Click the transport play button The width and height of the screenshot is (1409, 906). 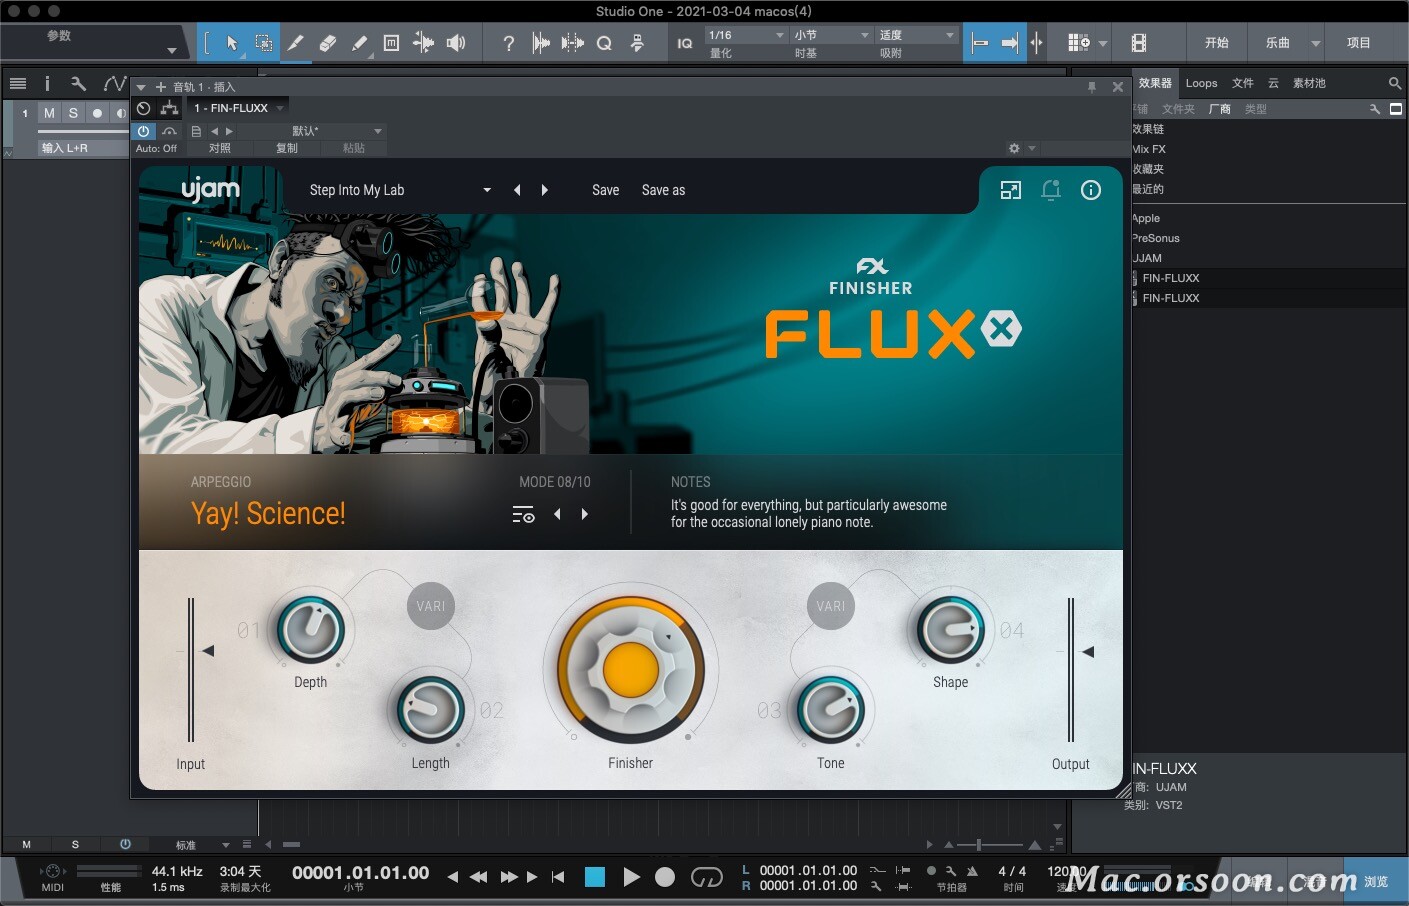click(631, 877)
